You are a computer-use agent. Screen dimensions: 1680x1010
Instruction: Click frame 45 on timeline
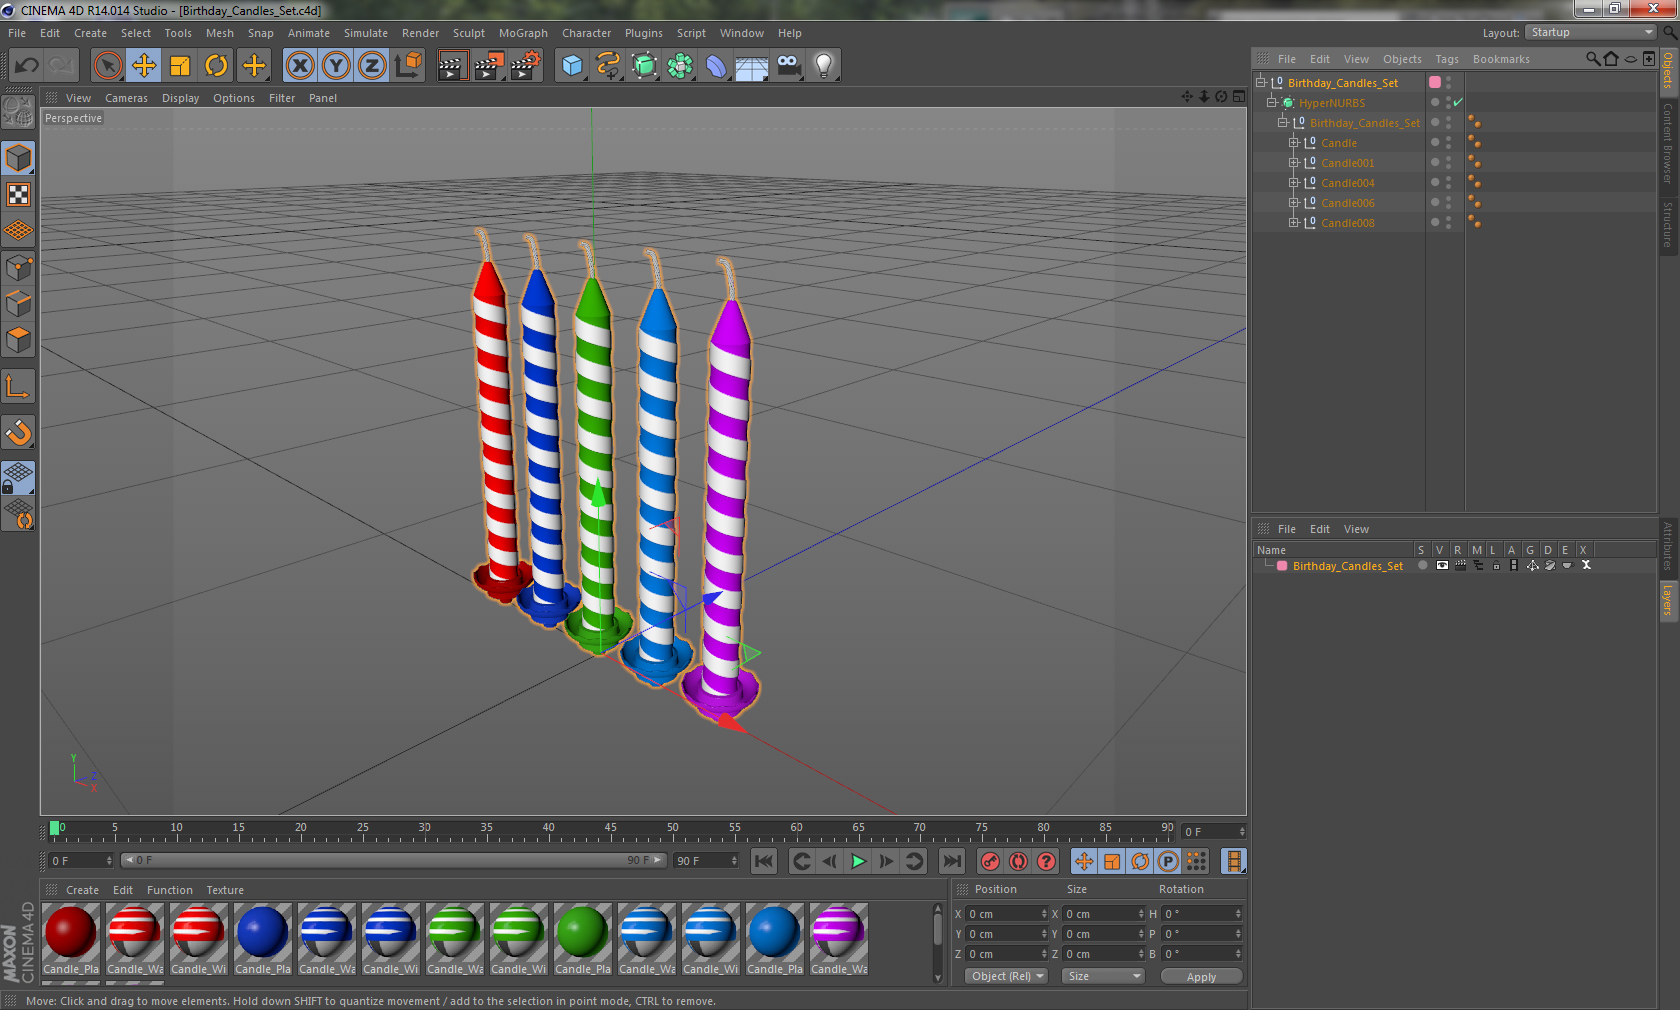[x=610, y=830]
